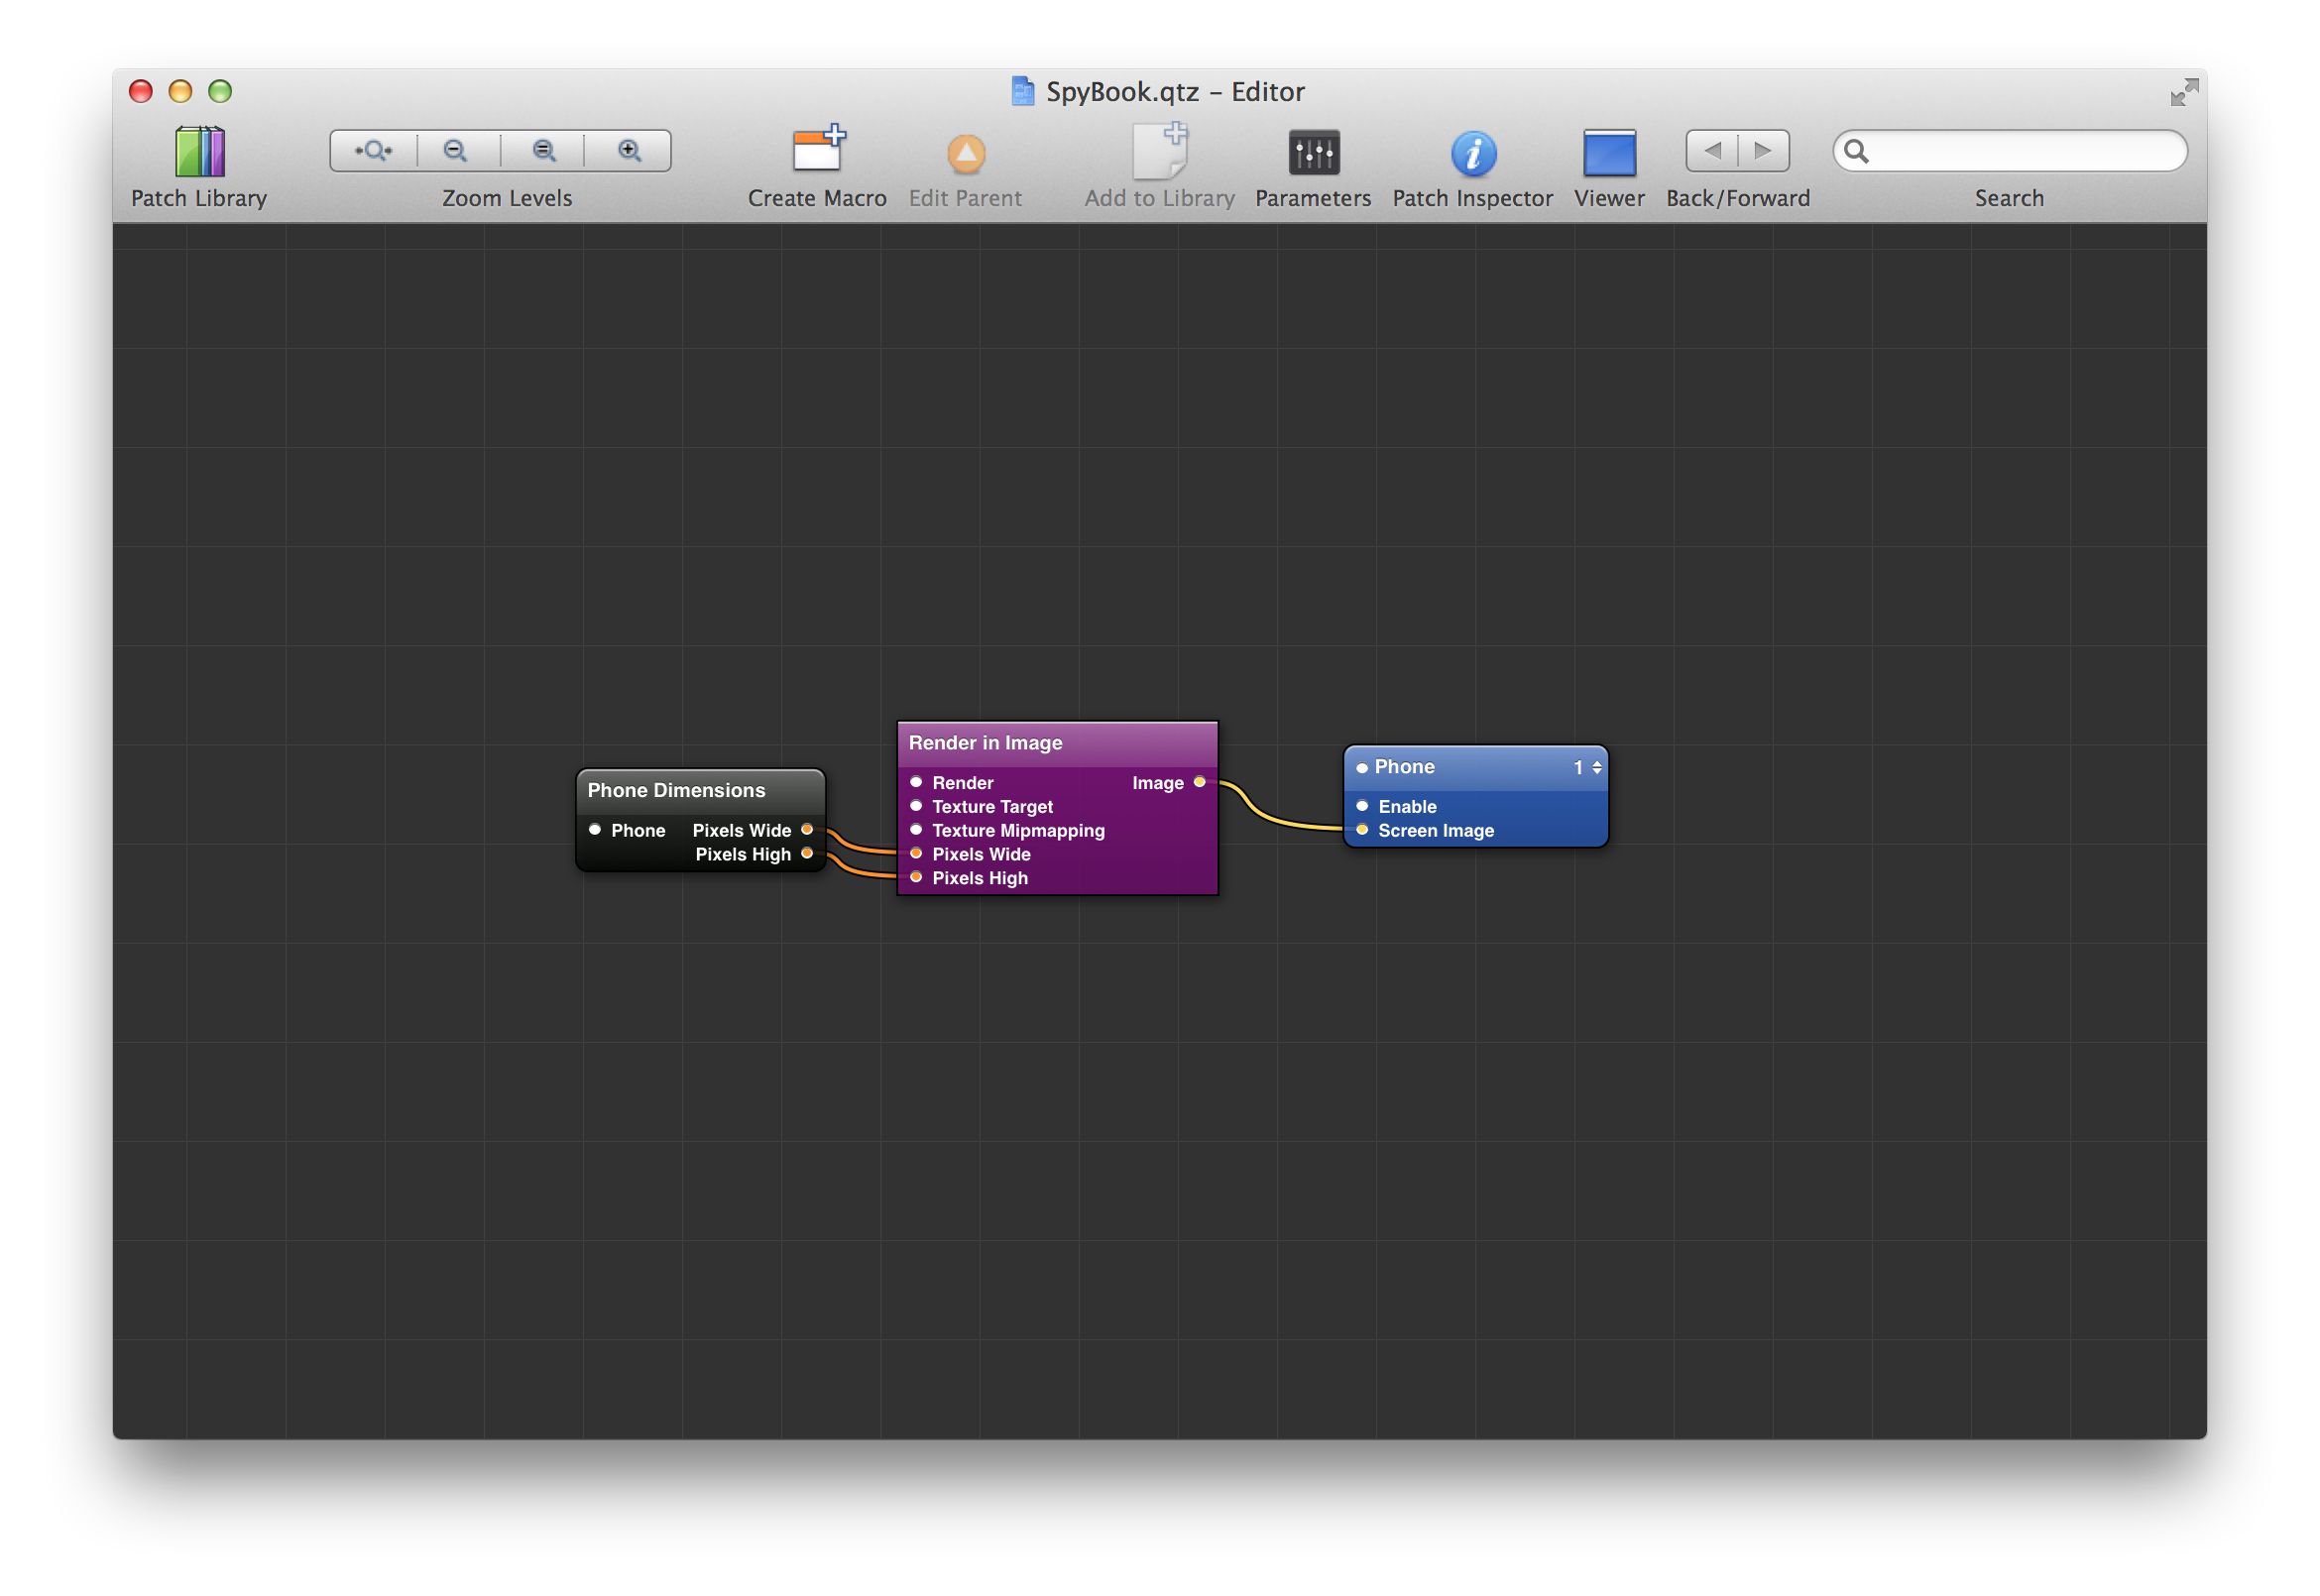This screenshot has width=2320, height=1596.
Task: Click the green window zoom button
Action: (220, 92)
